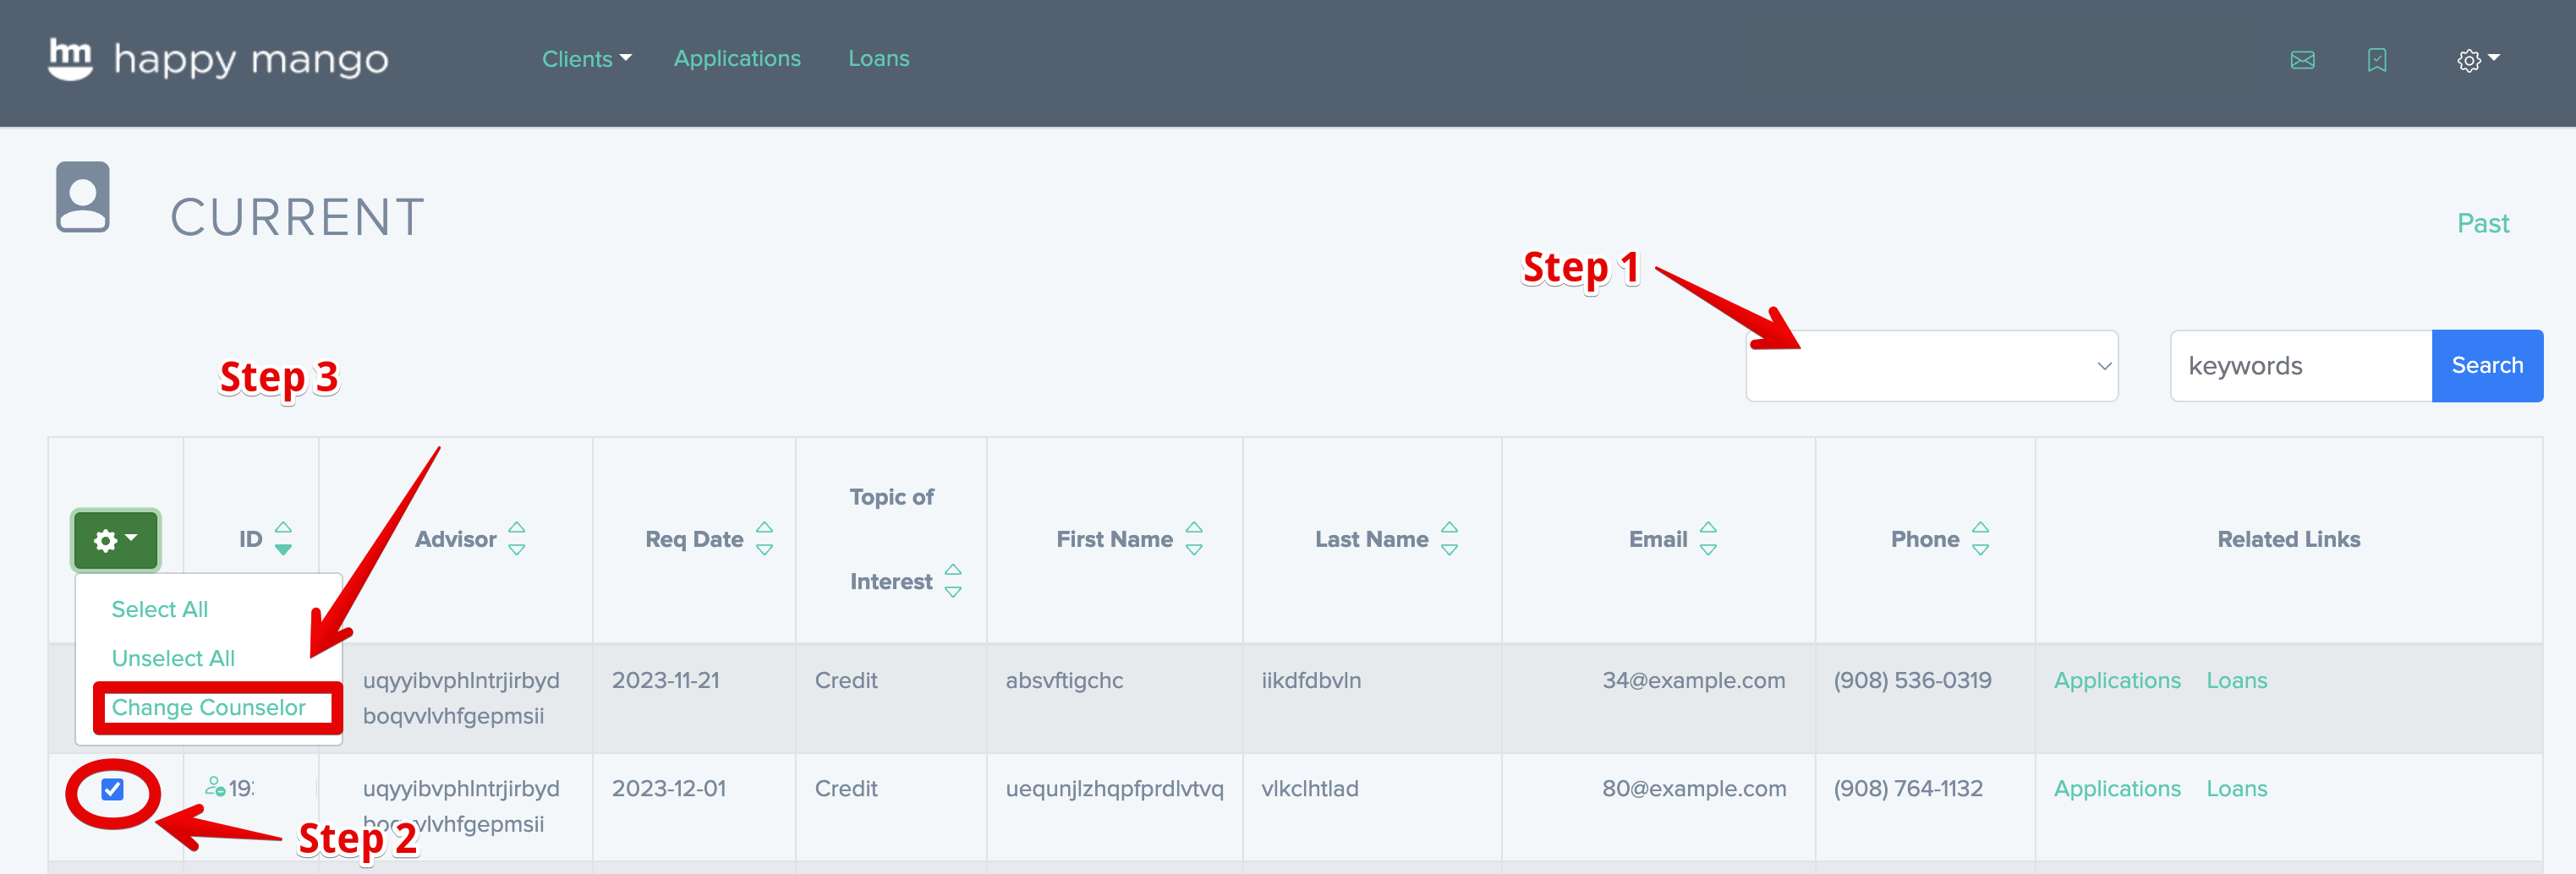Screen dimensions: 2576x874
Task: Open the Past clients link
Action: coord(2482,223)
